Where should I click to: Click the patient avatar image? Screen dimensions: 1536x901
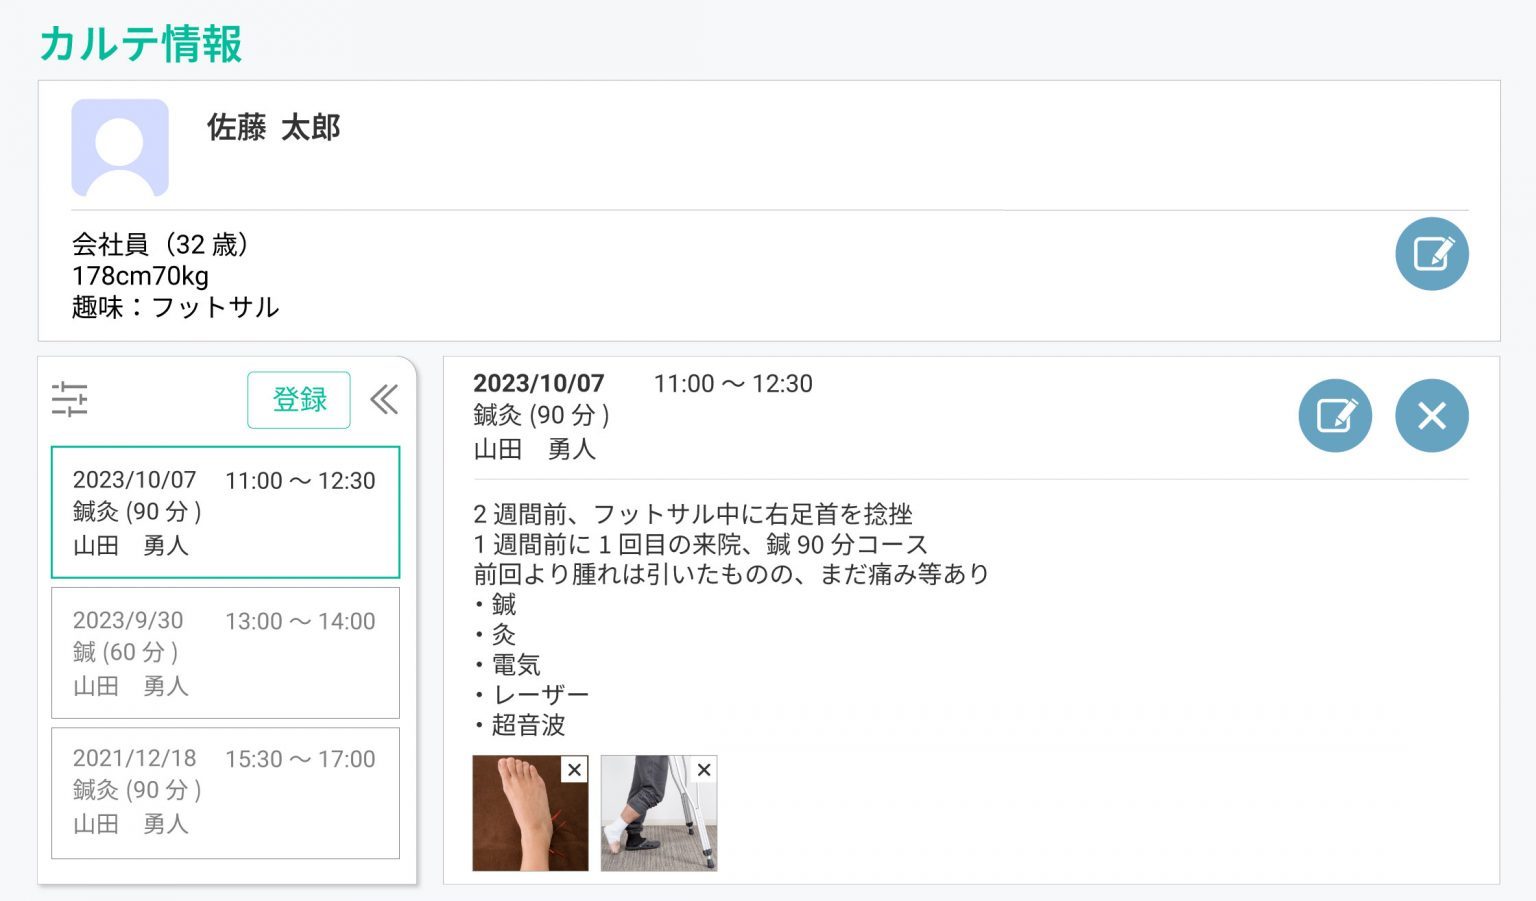click(120, 148)
